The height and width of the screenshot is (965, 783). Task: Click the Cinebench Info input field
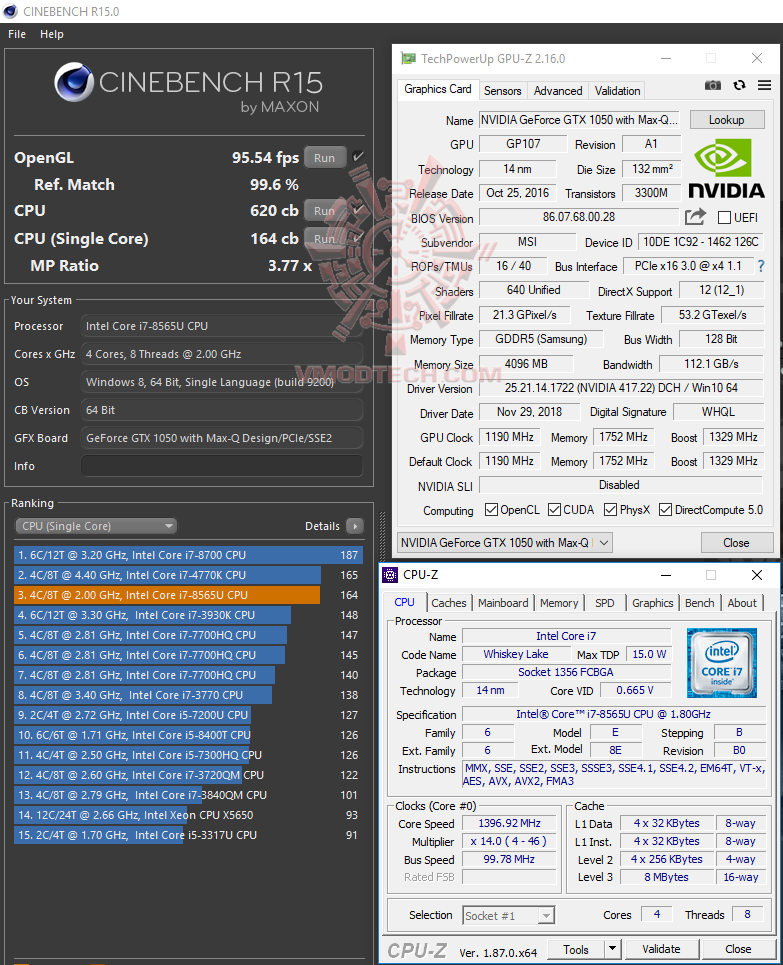click(x=222, y=466)
